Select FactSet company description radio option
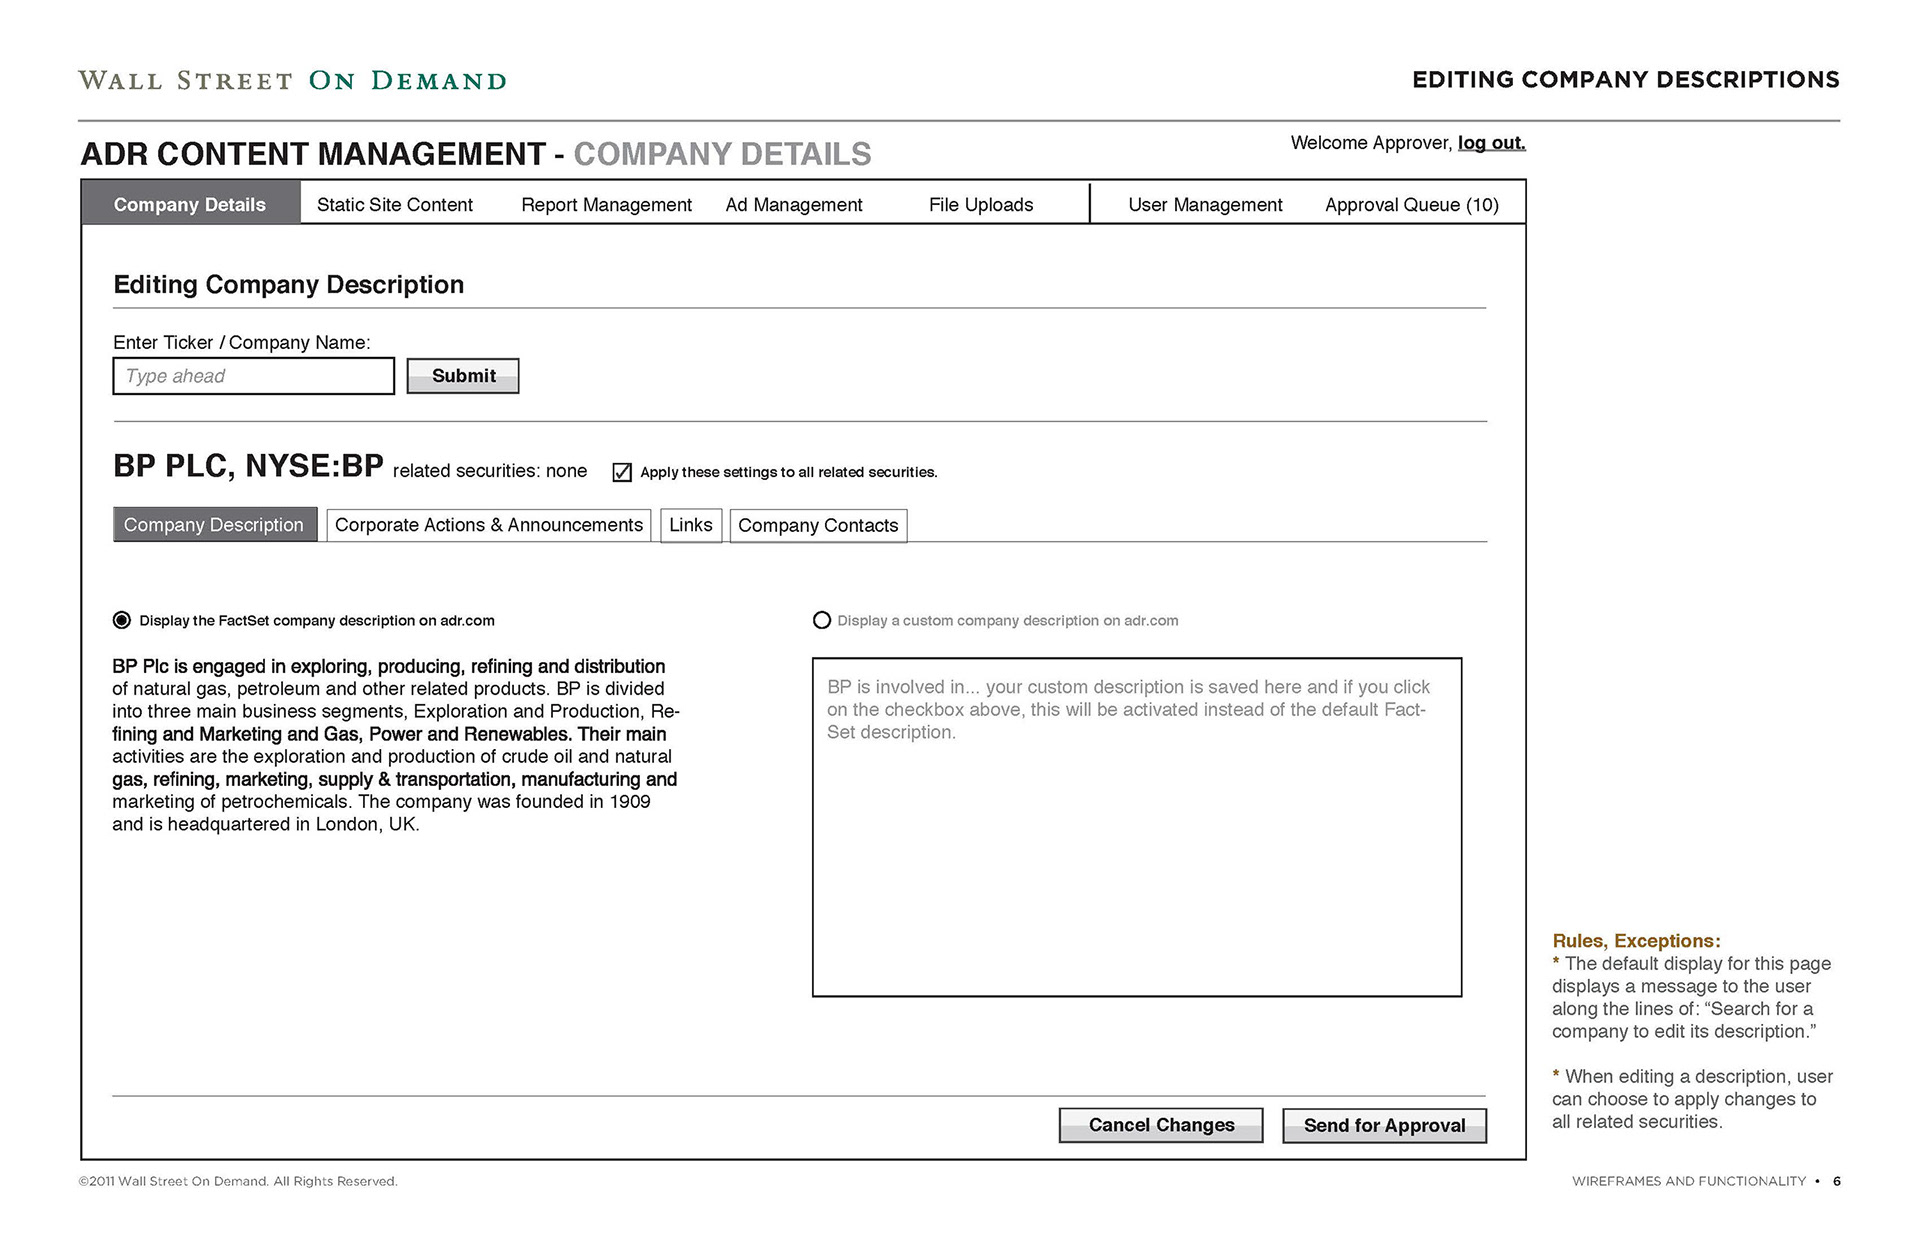This screenshot has height=1242, width=1920. pos(122,620)
